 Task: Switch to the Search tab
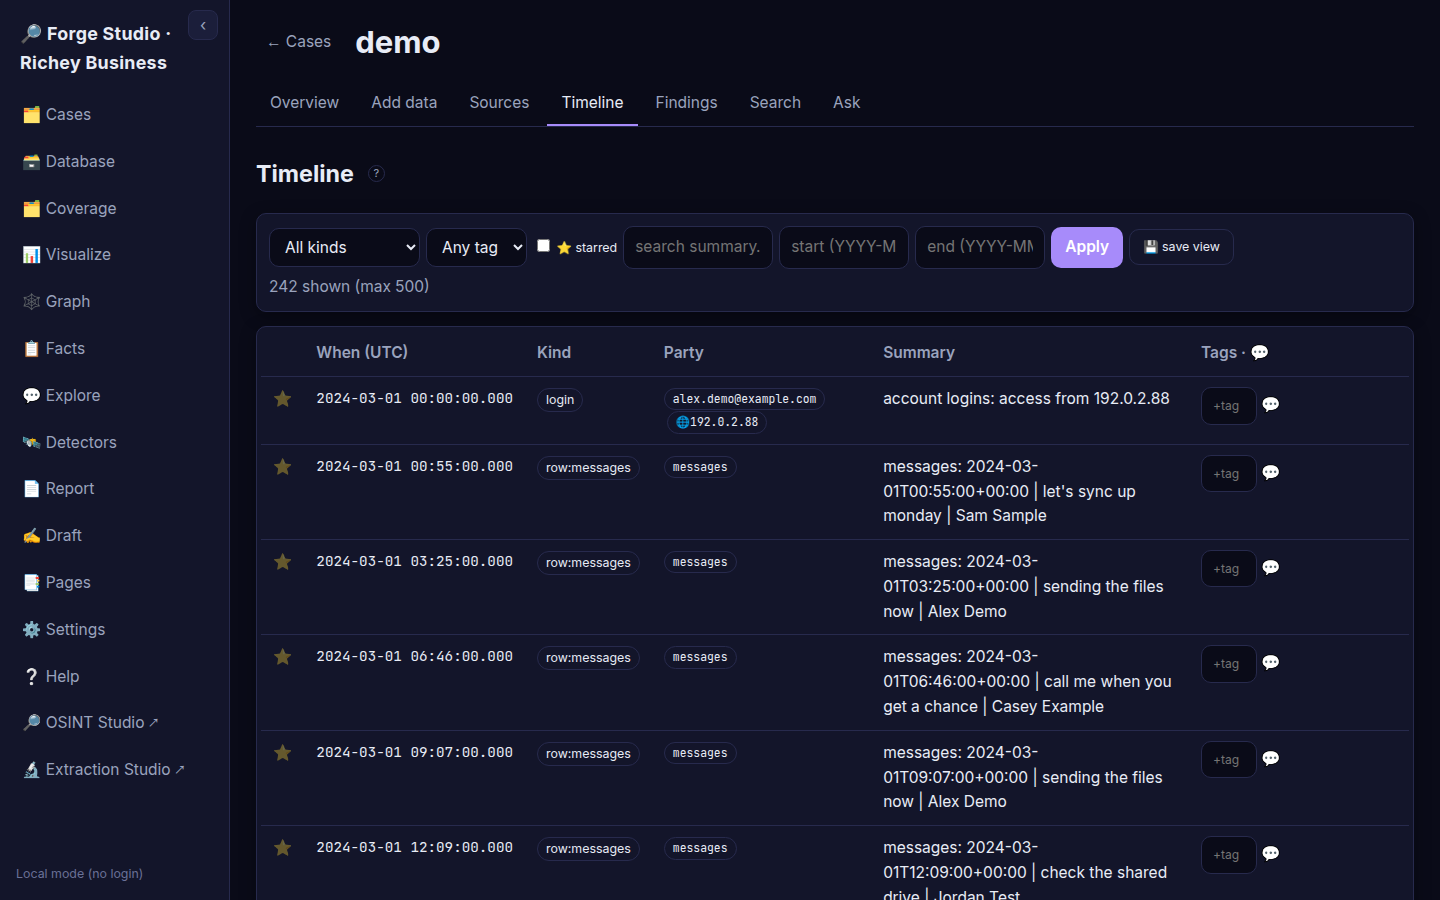[775, 102]
